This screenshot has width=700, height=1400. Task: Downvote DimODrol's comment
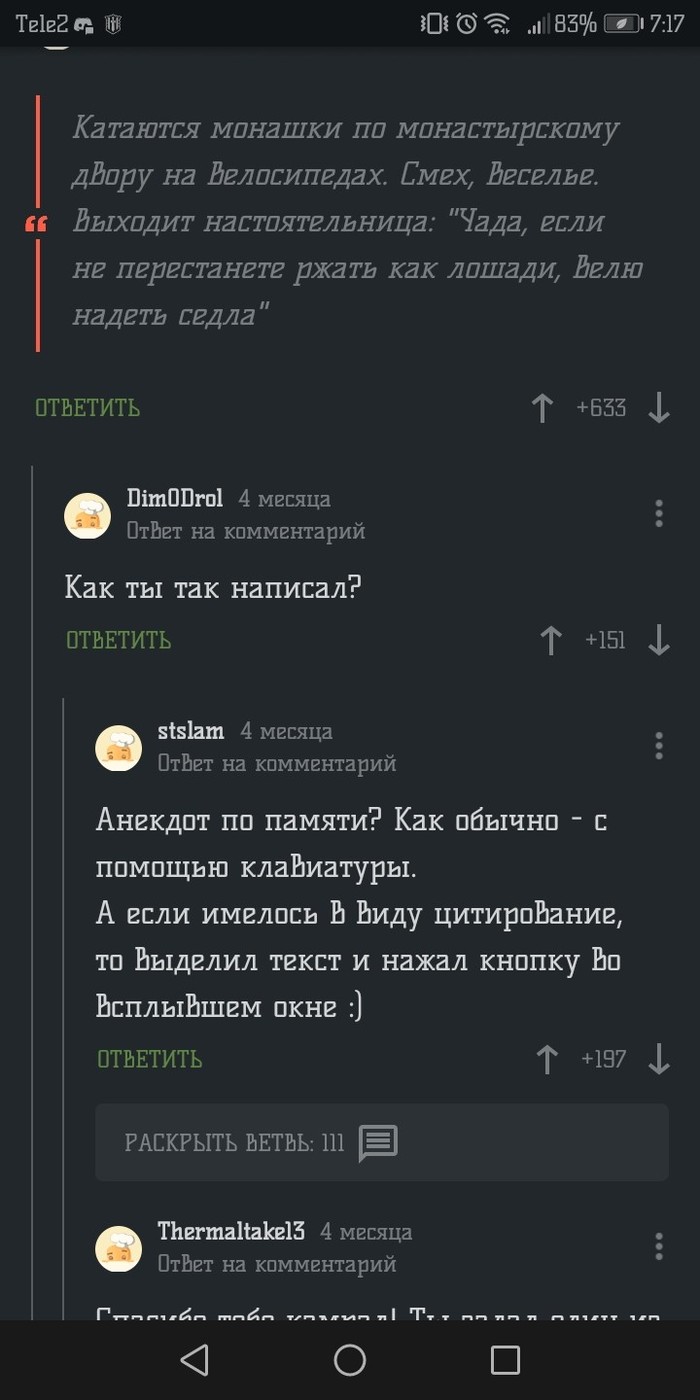point(658,640)
